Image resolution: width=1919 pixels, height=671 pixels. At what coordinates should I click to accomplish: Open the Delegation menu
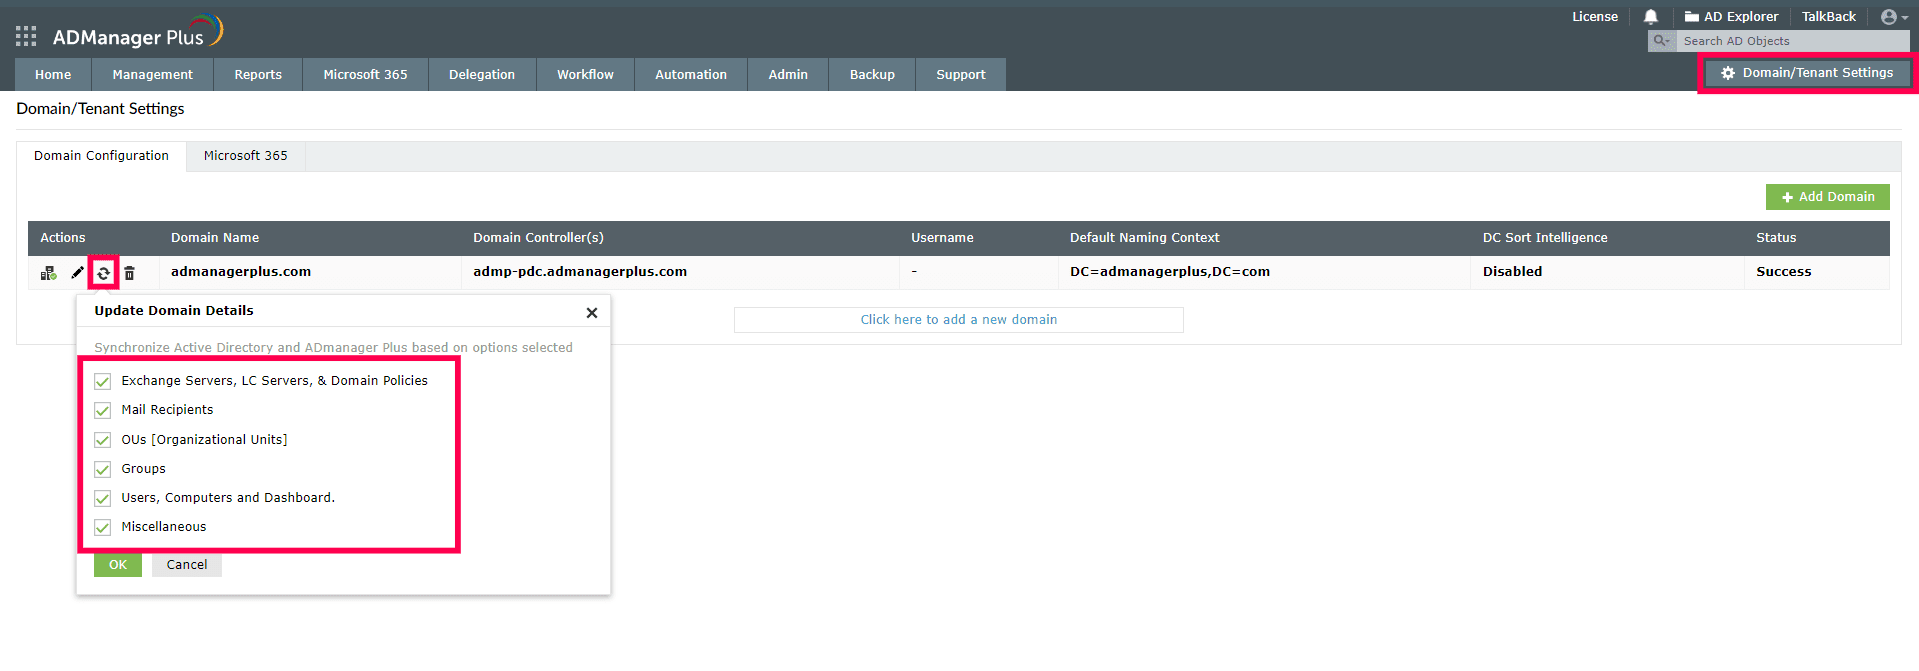tap(482, 75)
